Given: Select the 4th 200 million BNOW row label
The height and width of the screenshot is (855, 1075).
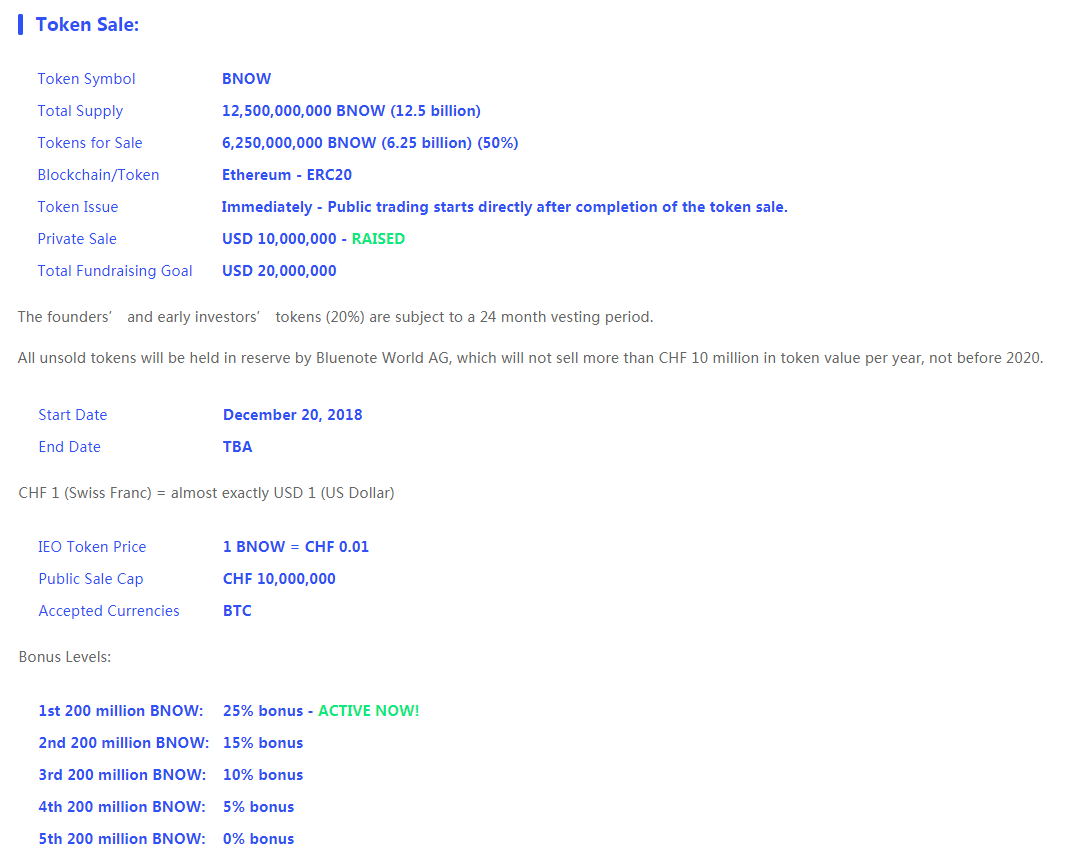Looking at the screenshot, I should (x=122, y=807).
